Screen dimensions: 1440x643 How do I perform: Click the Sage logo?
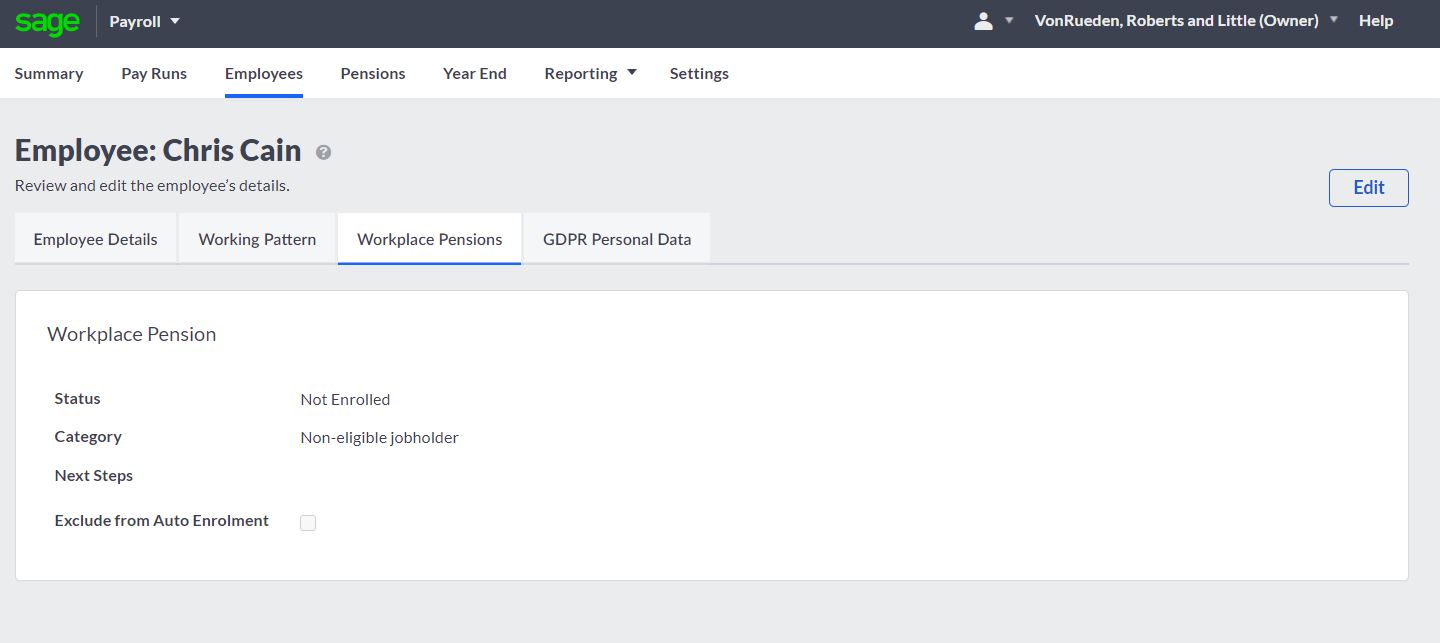47,22
